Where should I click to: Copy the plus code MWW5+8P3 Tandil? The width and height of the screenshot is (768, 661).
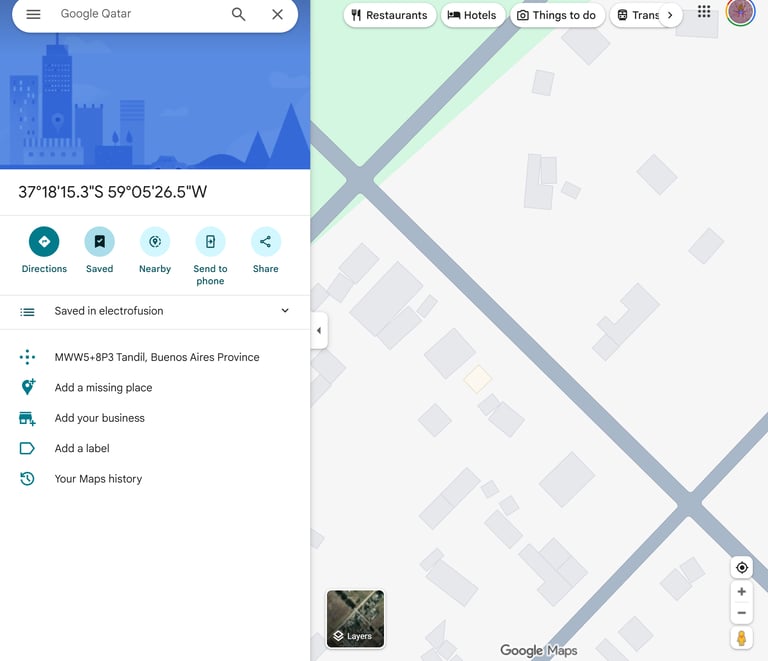157,357
